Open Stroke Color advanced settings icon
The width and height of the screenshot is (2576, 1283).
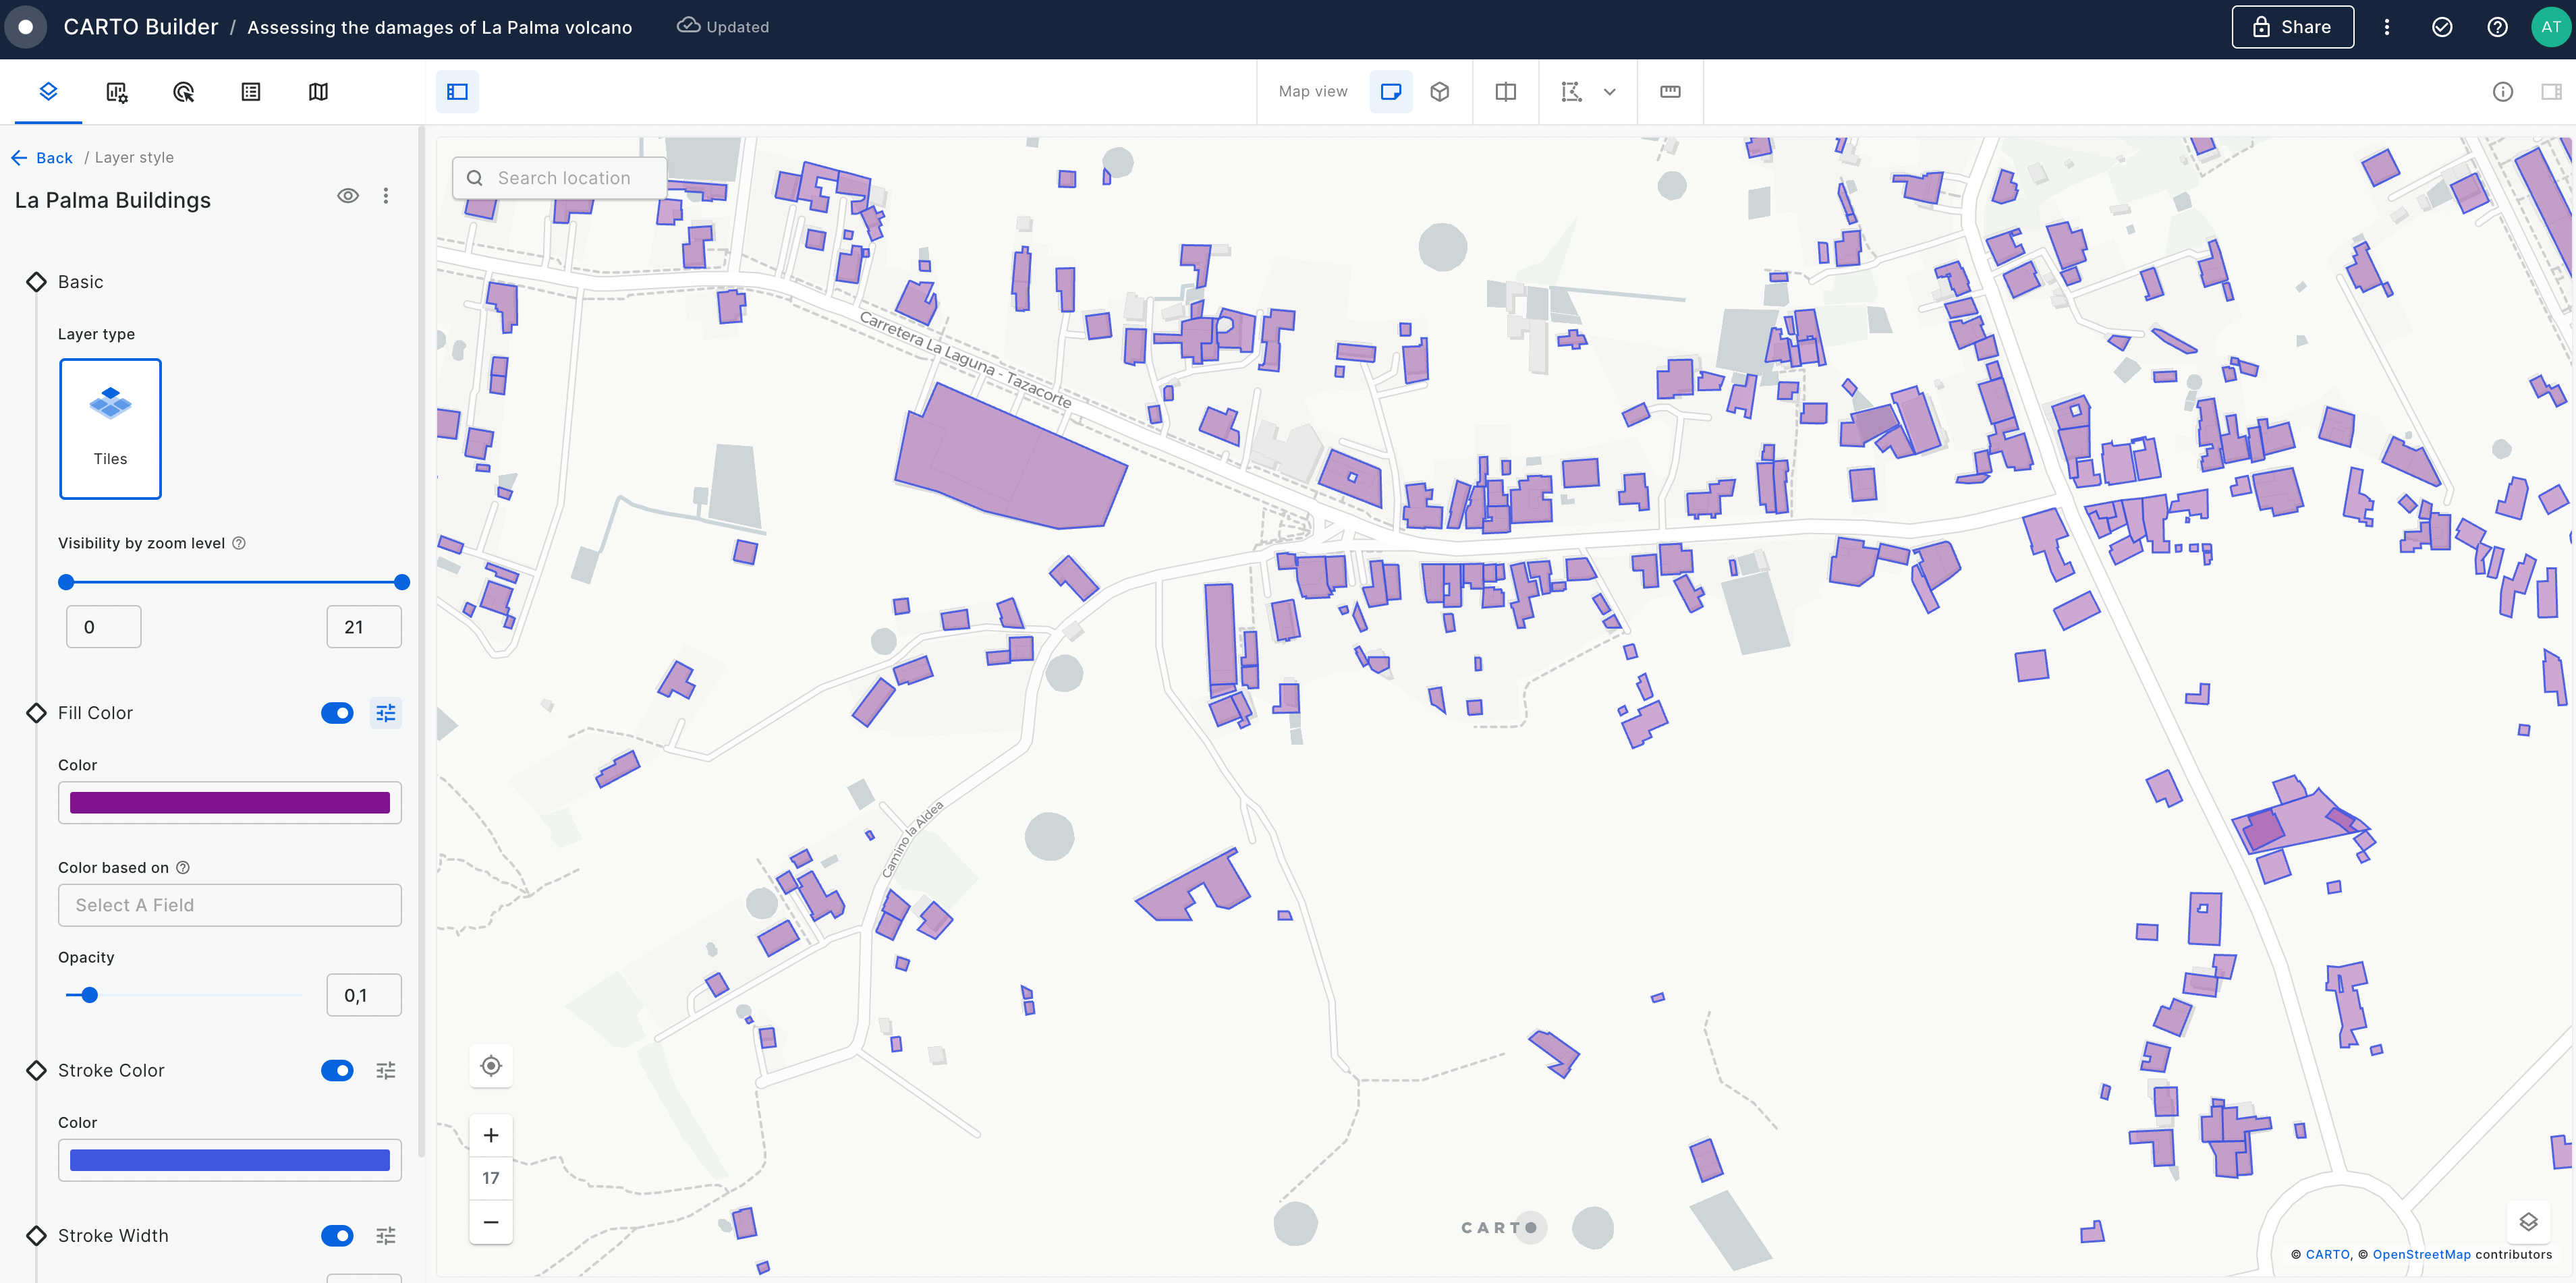[386, 1070]
